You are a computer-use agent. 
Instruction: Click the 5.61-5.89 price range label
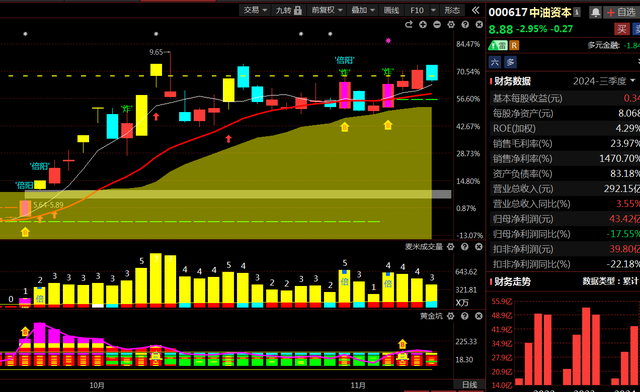(48, 205)
